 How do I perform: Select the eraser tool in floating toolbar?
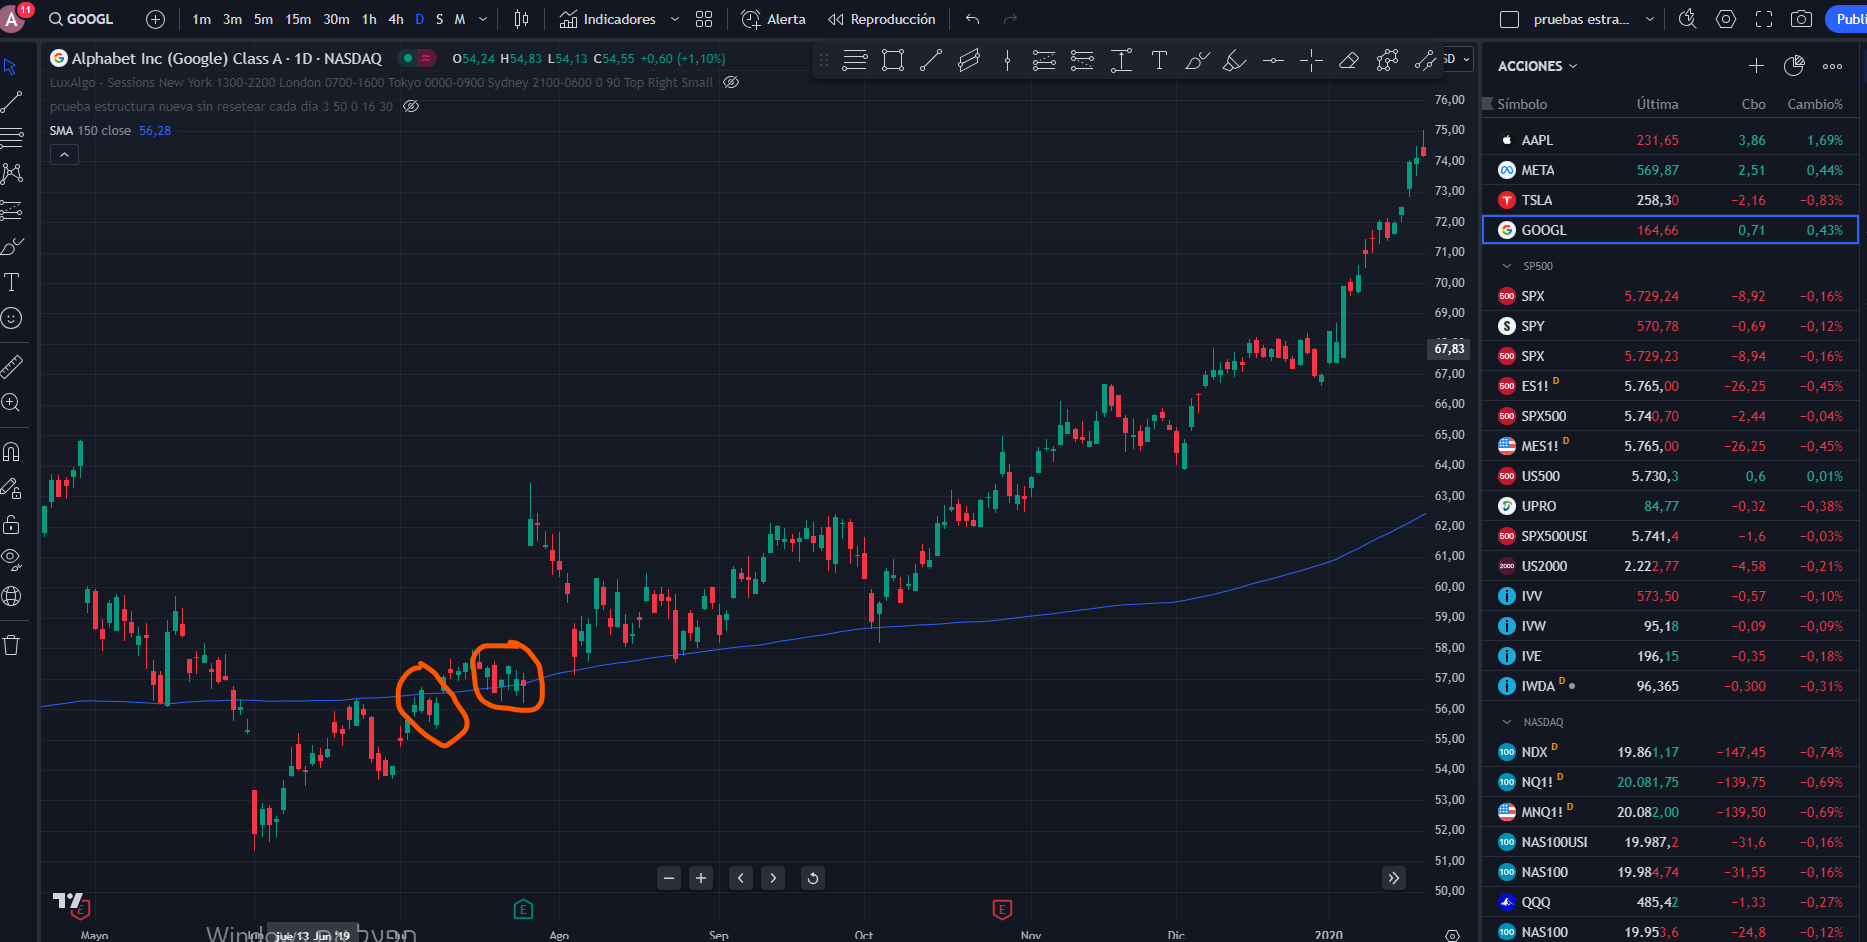(x=1348, y=61)
